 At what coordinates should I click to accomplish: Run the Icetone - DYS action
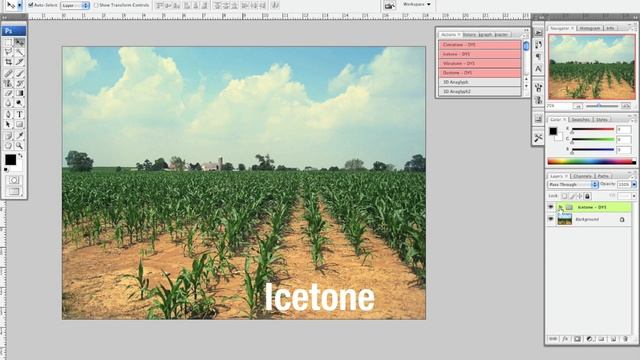tap(480, 54)
